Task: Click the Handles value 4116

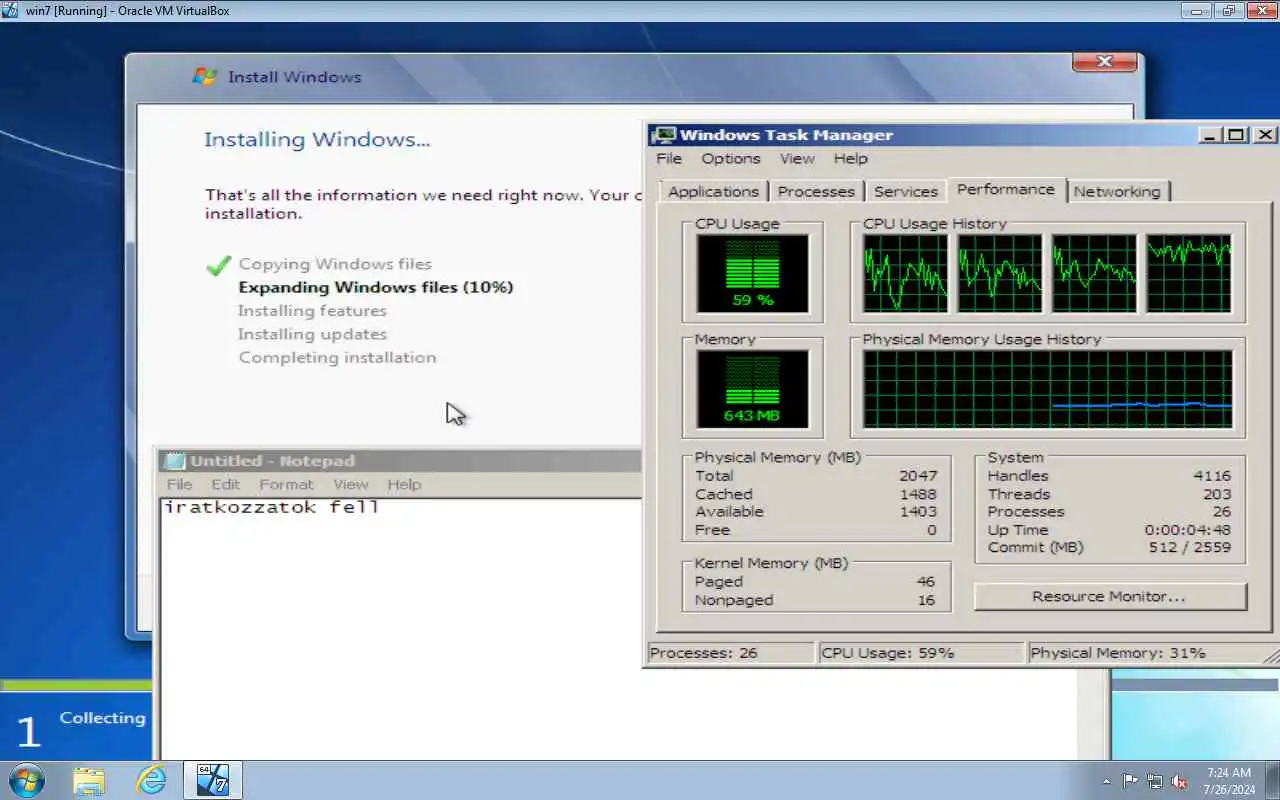Action: point(1212,476)
